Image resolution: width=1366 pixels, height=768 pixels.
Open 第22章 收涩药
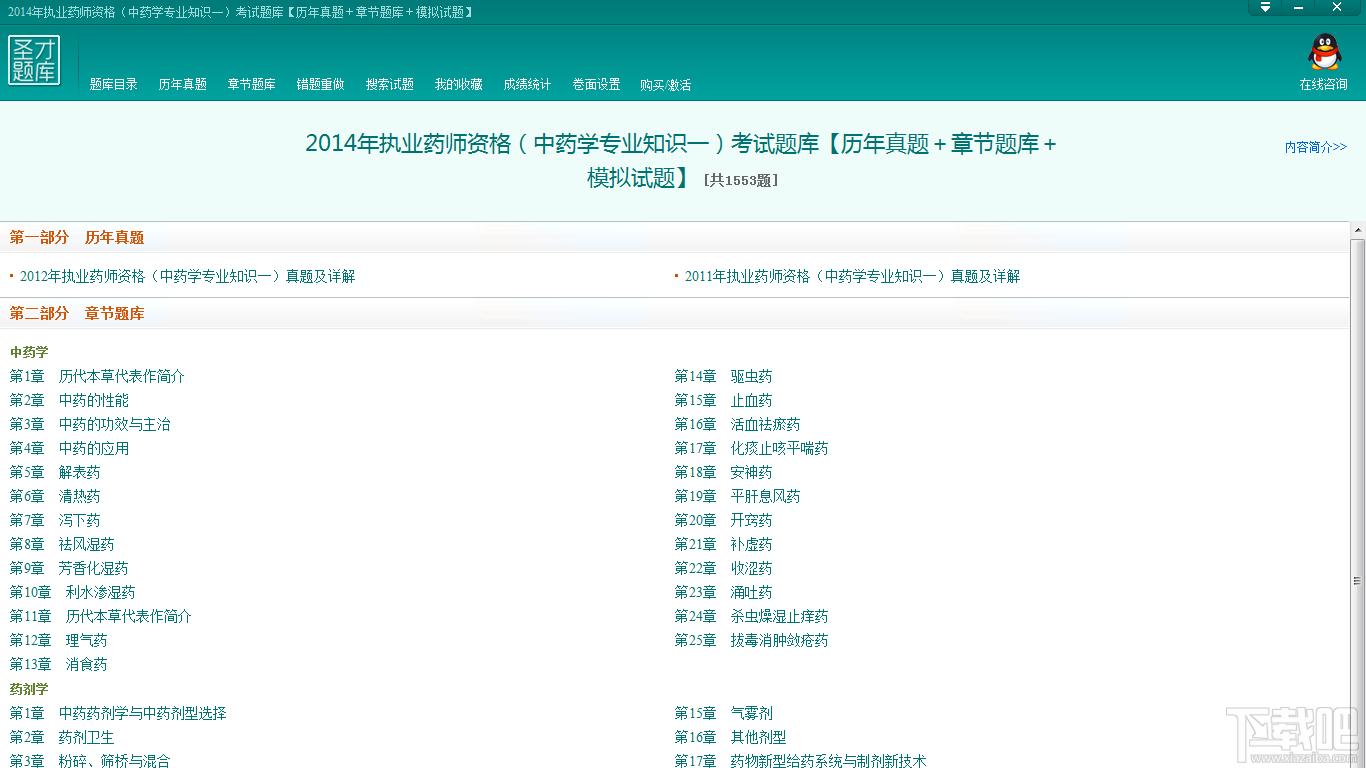click(723, 568)
